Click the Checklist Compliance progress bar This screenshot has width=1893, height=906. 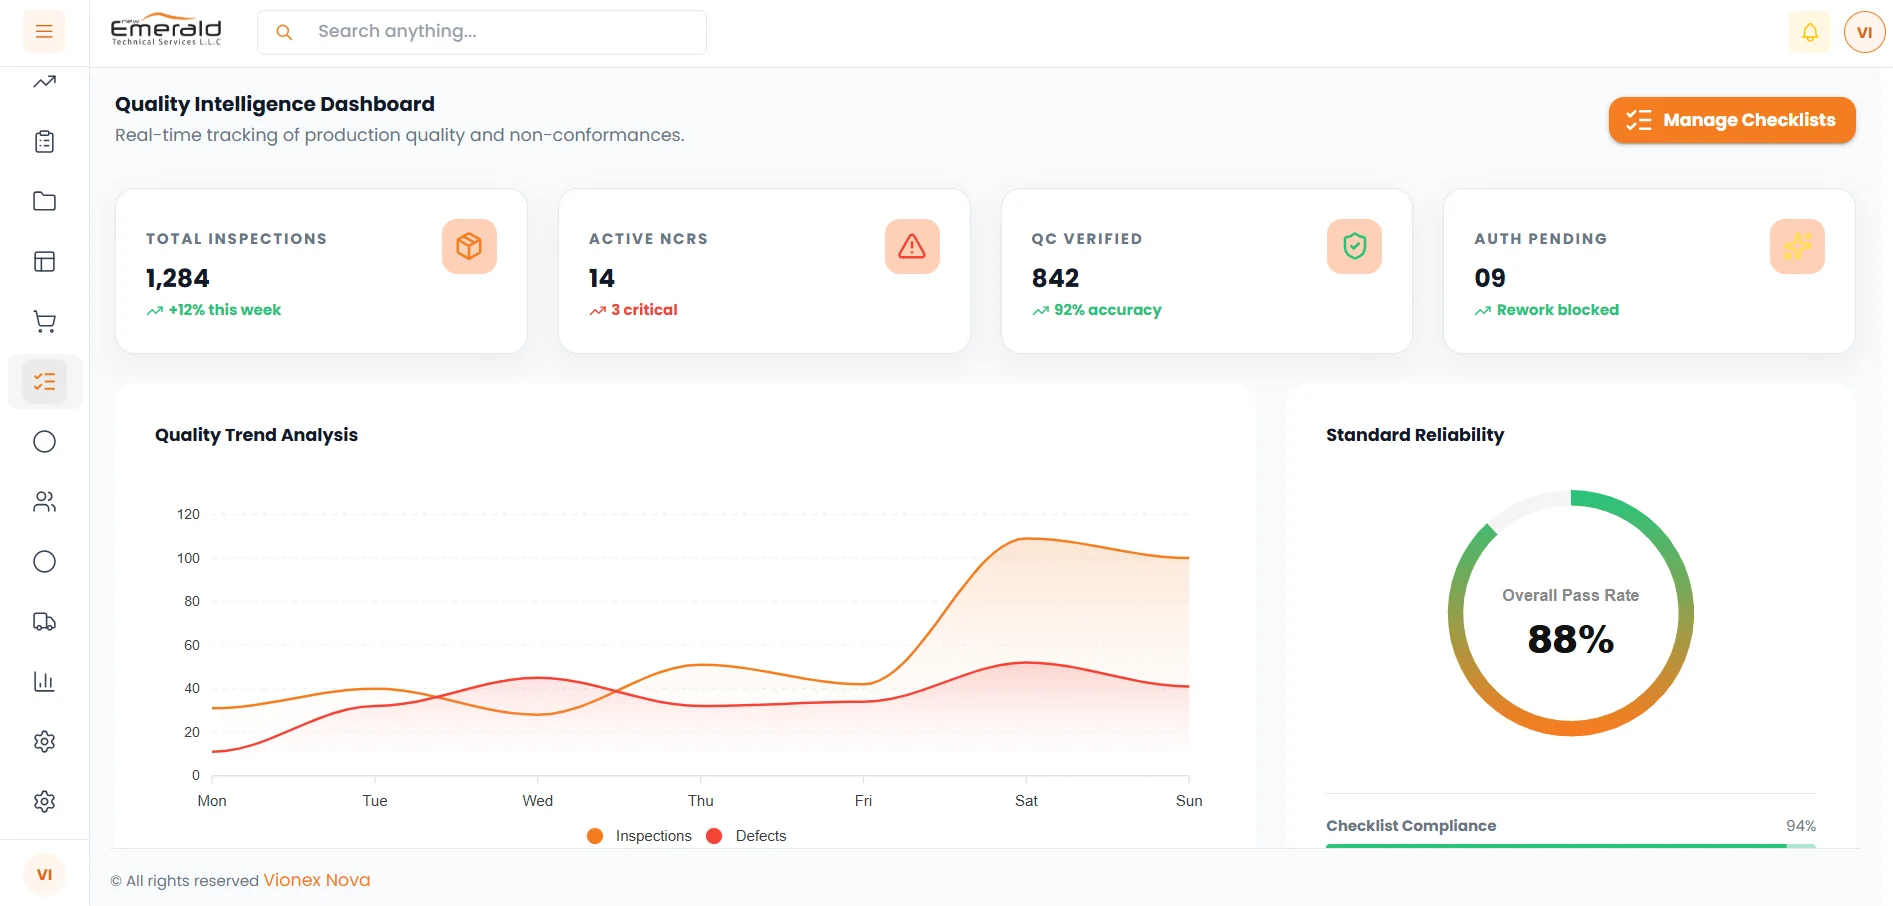coord(1571,846)
